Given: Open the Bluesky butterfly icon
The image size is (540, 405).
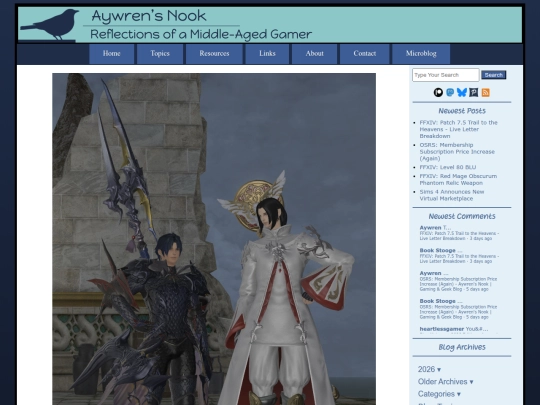Looking at the screenshot, I should coord(462,92).
